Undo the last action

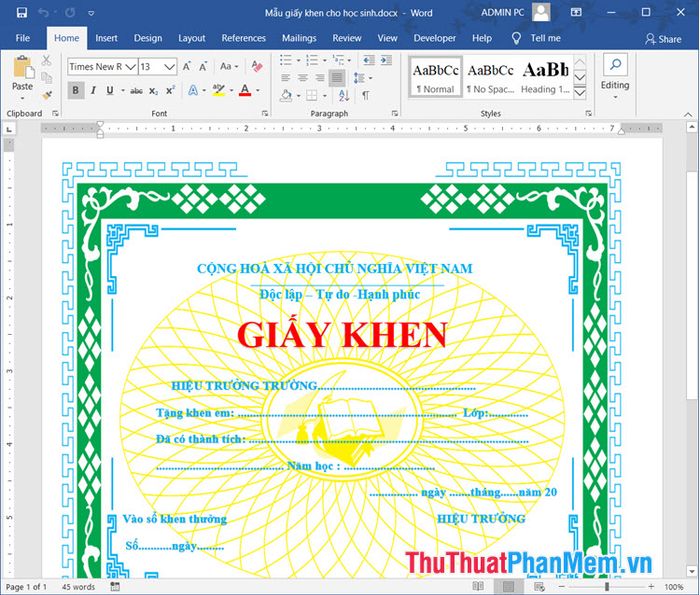pyautogui.click(x=44, y=12)
